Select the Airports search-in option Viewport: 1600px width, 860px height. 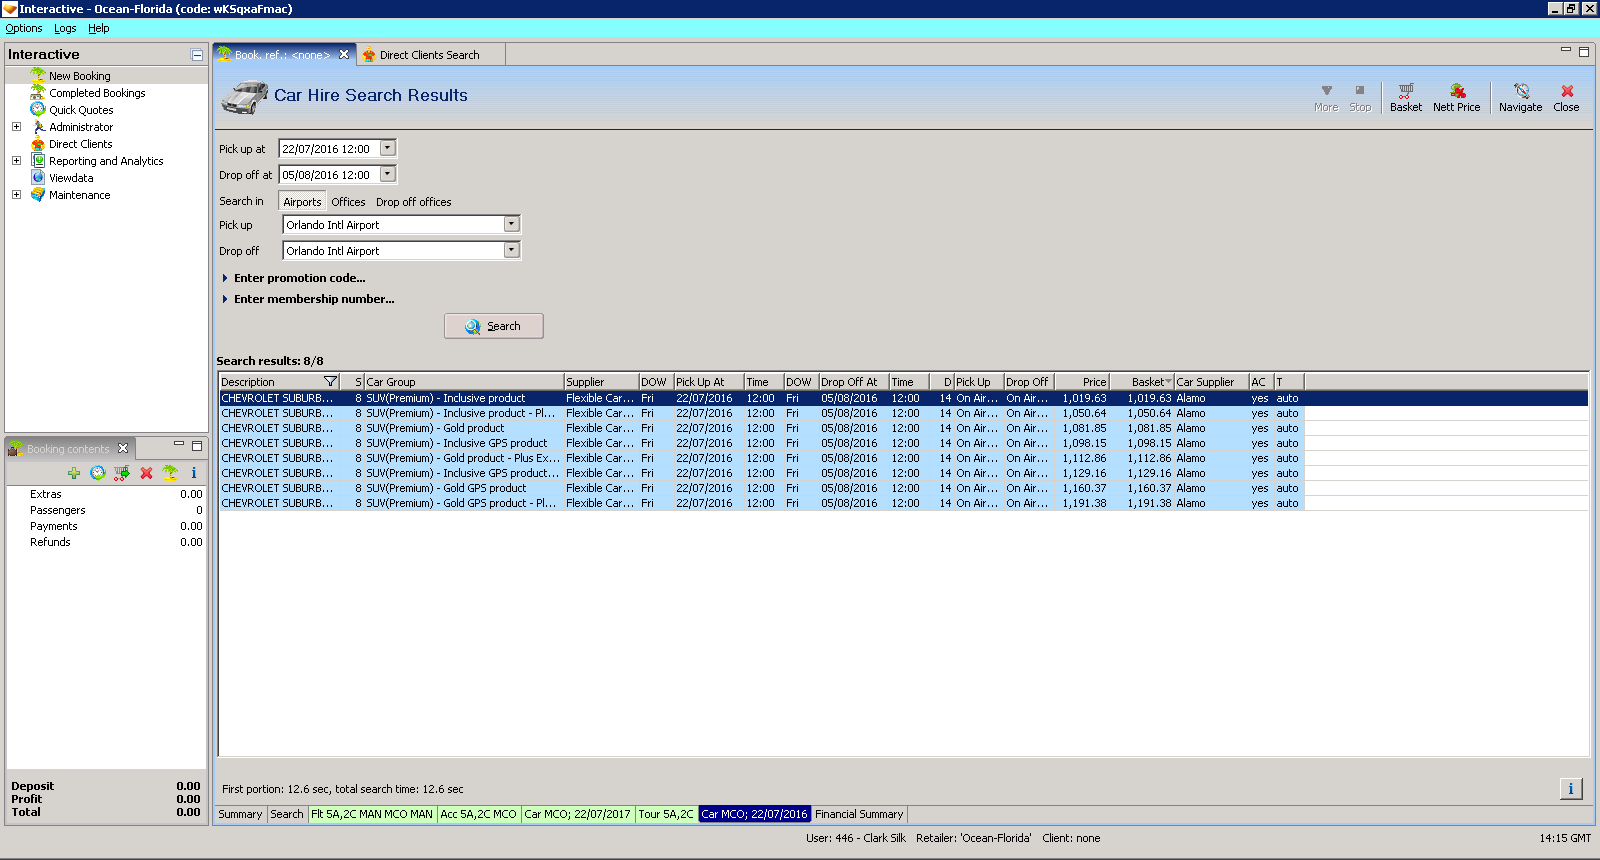(x=302, y=202)
